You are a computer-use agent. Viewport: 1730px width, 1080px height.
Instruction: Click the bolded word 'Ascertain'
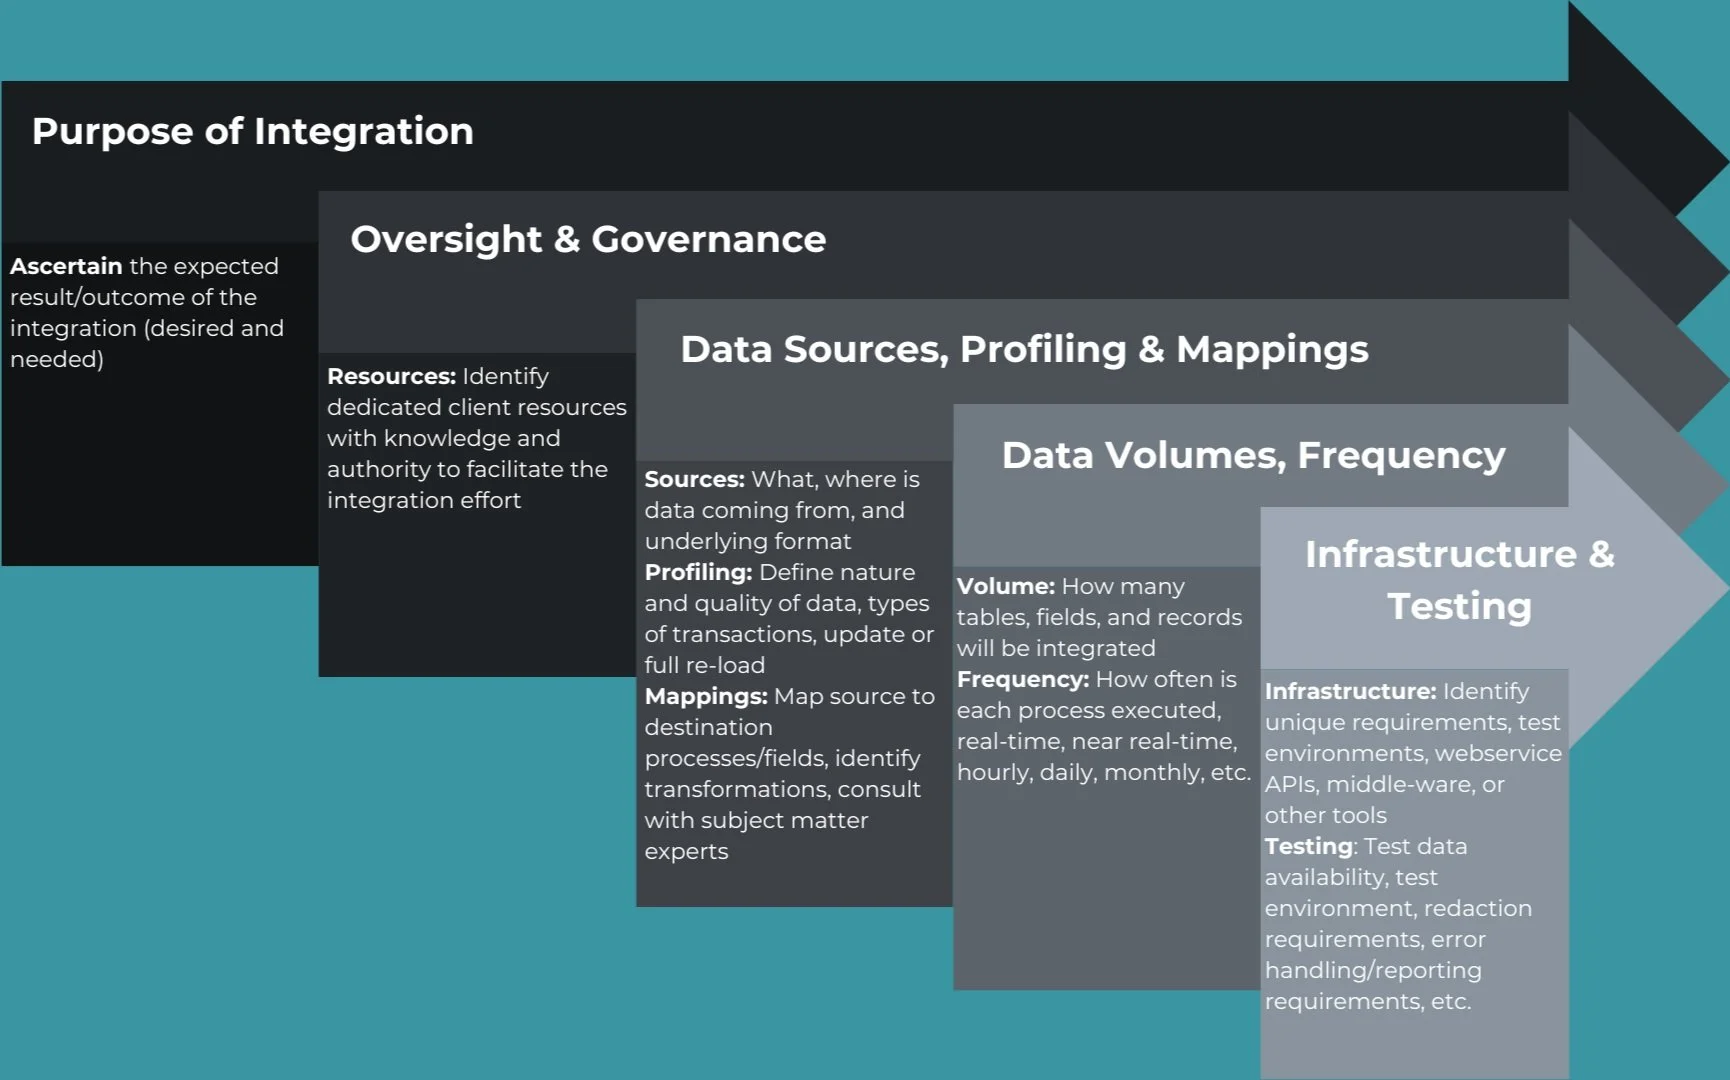click(x=65, y=266)
